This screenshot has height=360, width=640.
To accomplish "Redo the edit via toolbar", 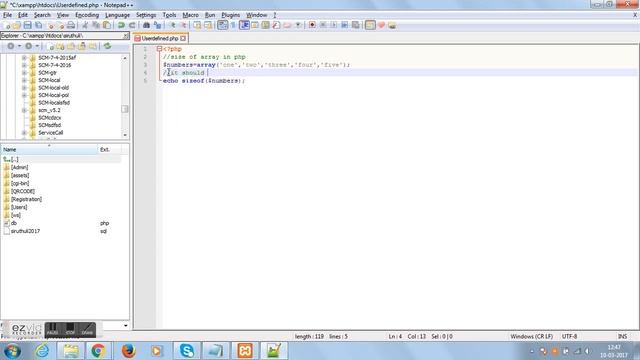I will [x=132, y=25].
